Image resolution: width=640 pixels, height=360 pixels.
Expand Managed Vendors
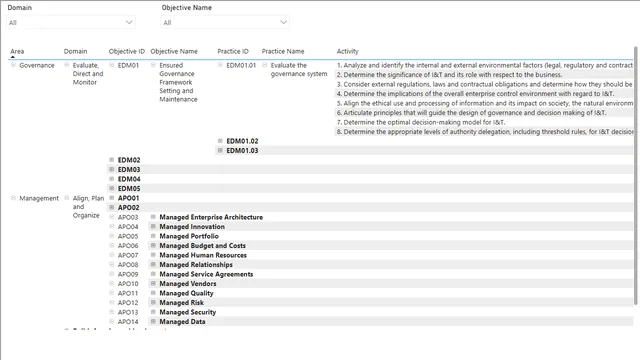tap(153, 283)
